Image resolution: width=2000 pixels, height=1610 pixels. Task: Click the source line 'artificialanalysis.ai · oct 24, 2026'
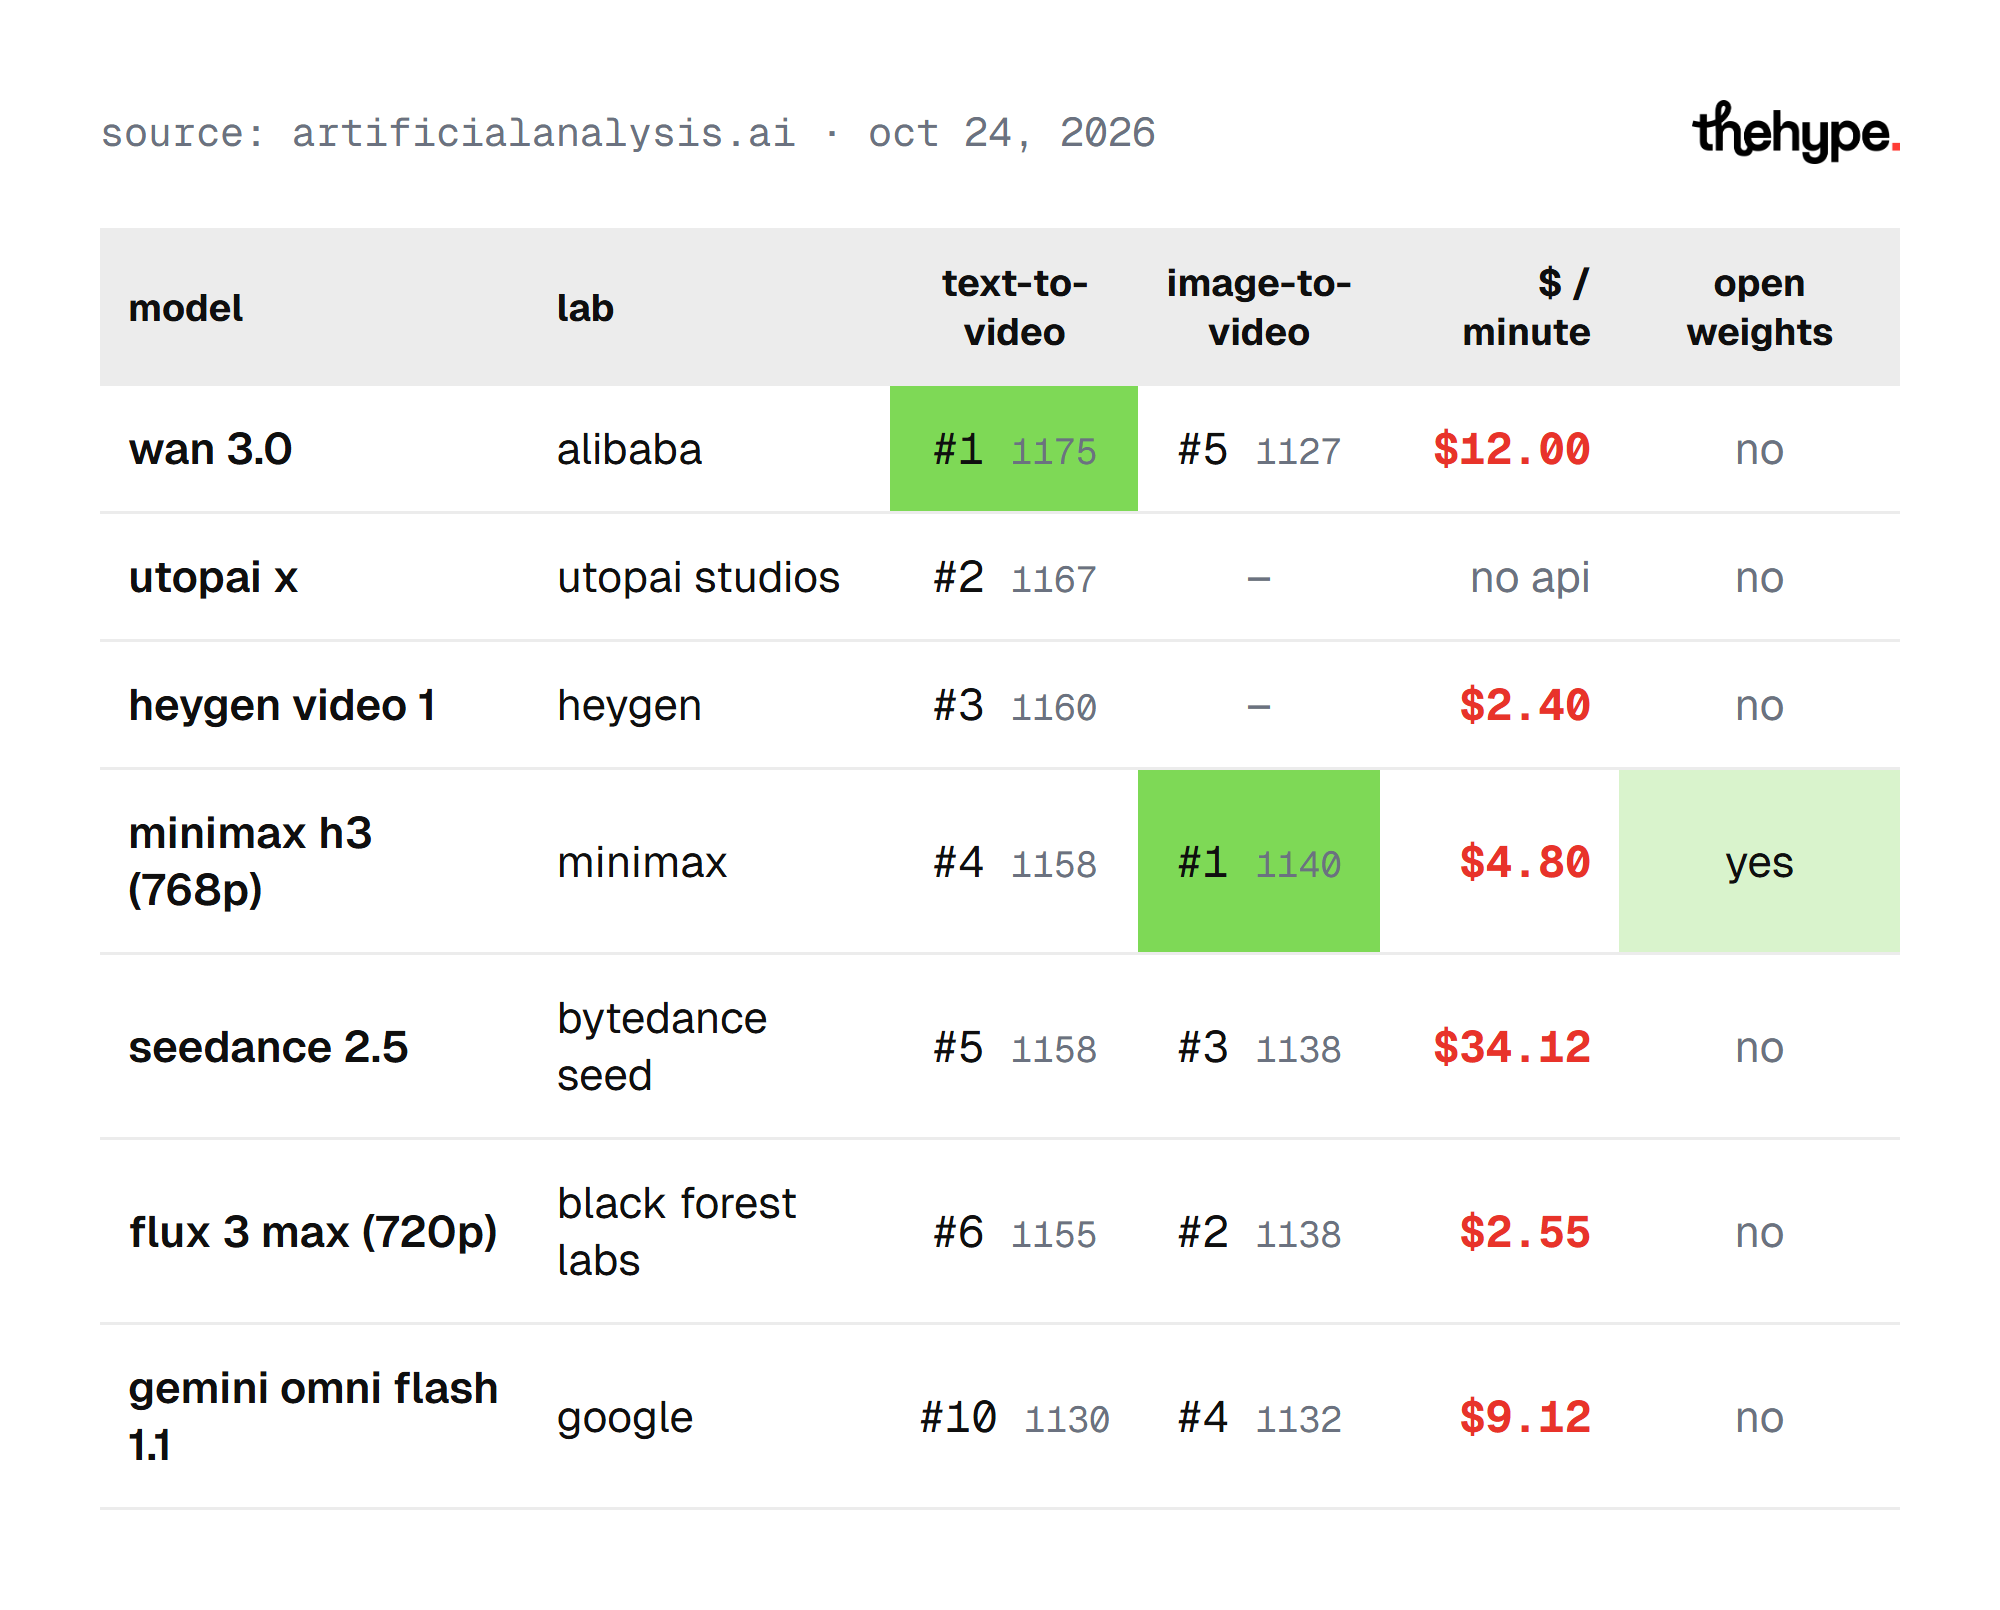(724, 133)
